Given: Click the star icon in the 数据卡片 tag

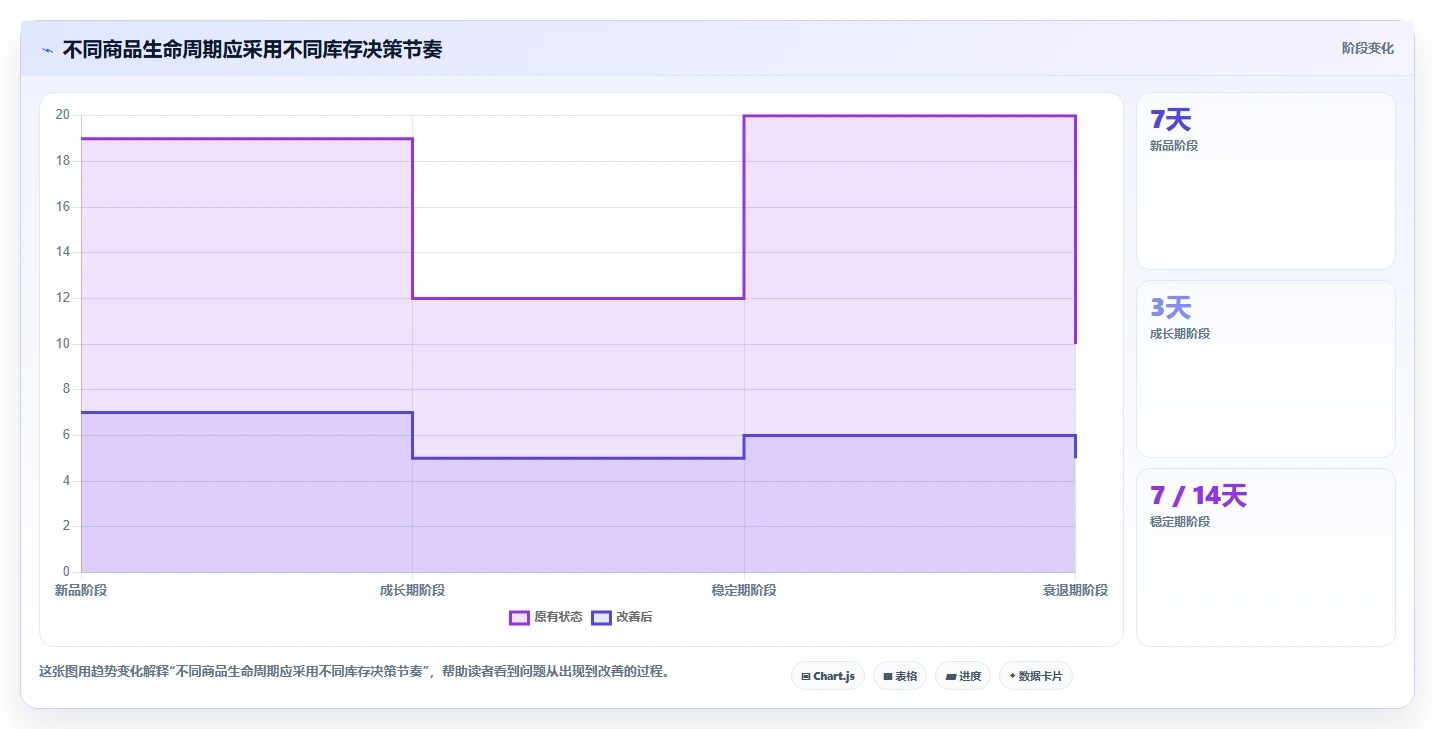Looking at the screenshot, I should 1012,677.
